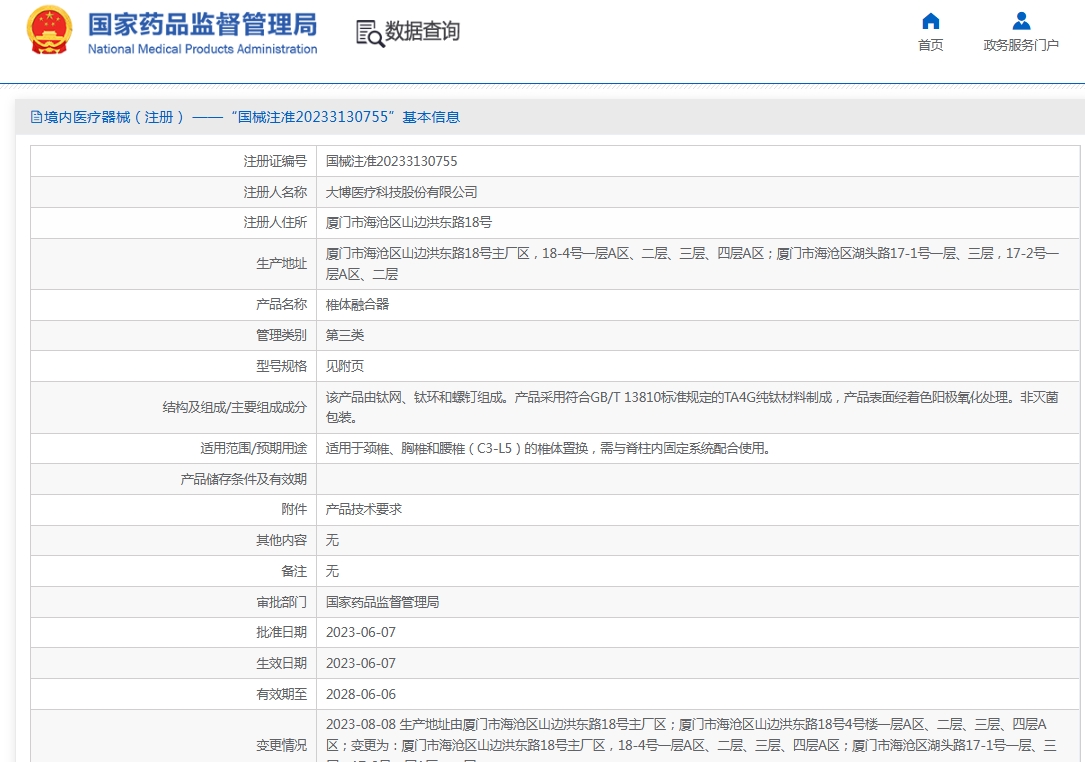Click the 生效日期 label
The image size is (1085, 762).
coord(281,663)
